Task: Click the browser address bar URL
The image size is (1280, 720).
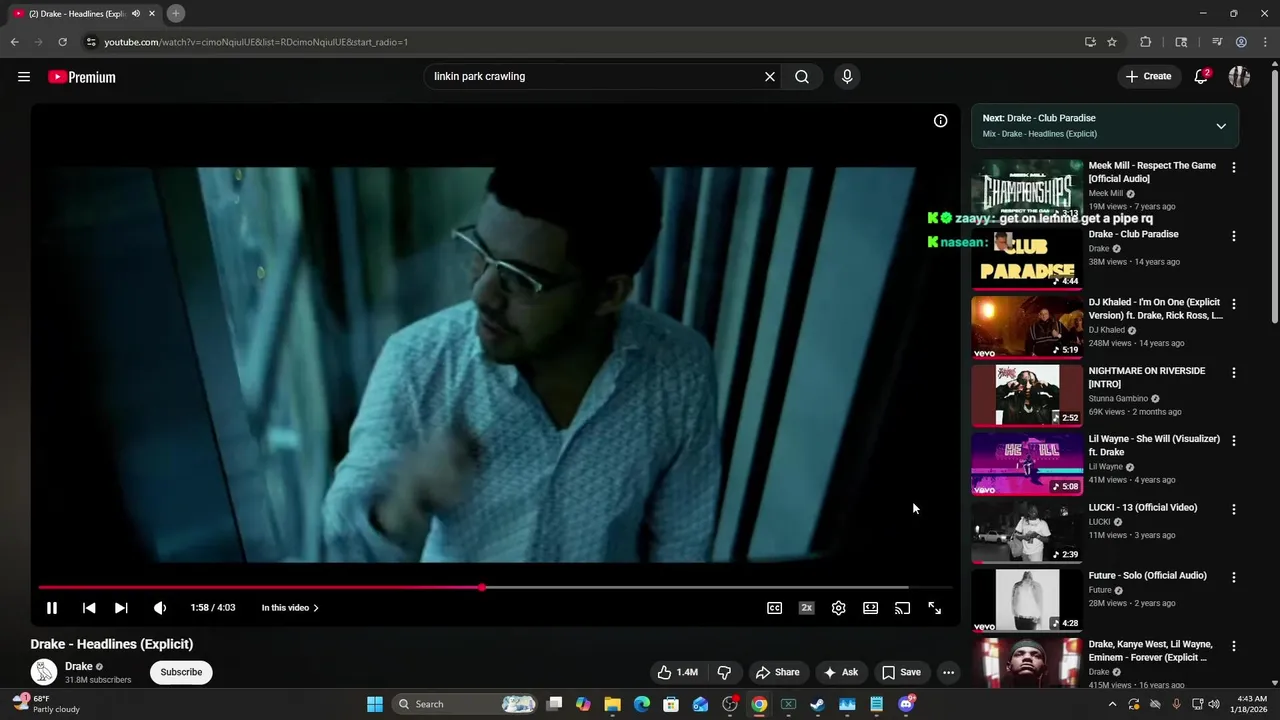Action: point(256,42)
